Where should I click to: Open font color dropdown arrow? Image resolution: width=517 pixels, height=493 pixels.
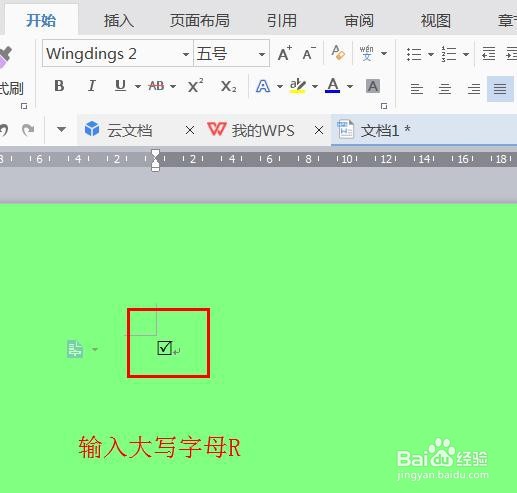(x=350, y=86)
